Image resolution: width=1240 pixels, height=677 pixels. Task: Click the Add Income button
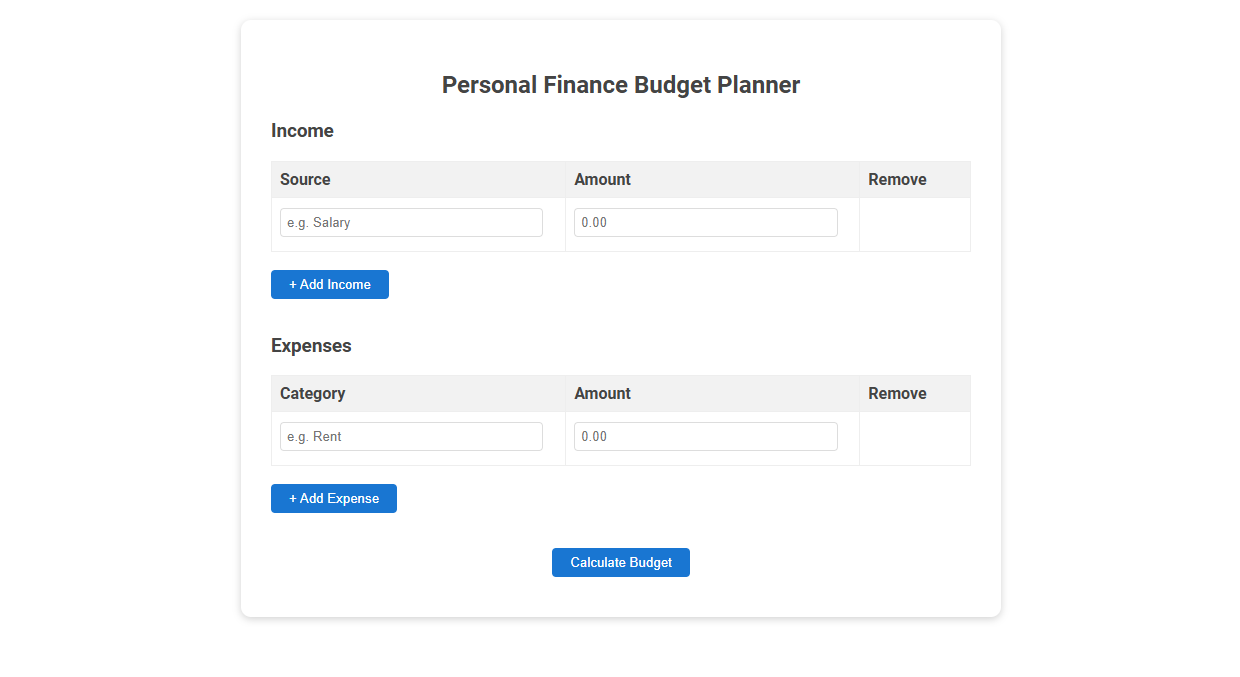click(329, 284)
